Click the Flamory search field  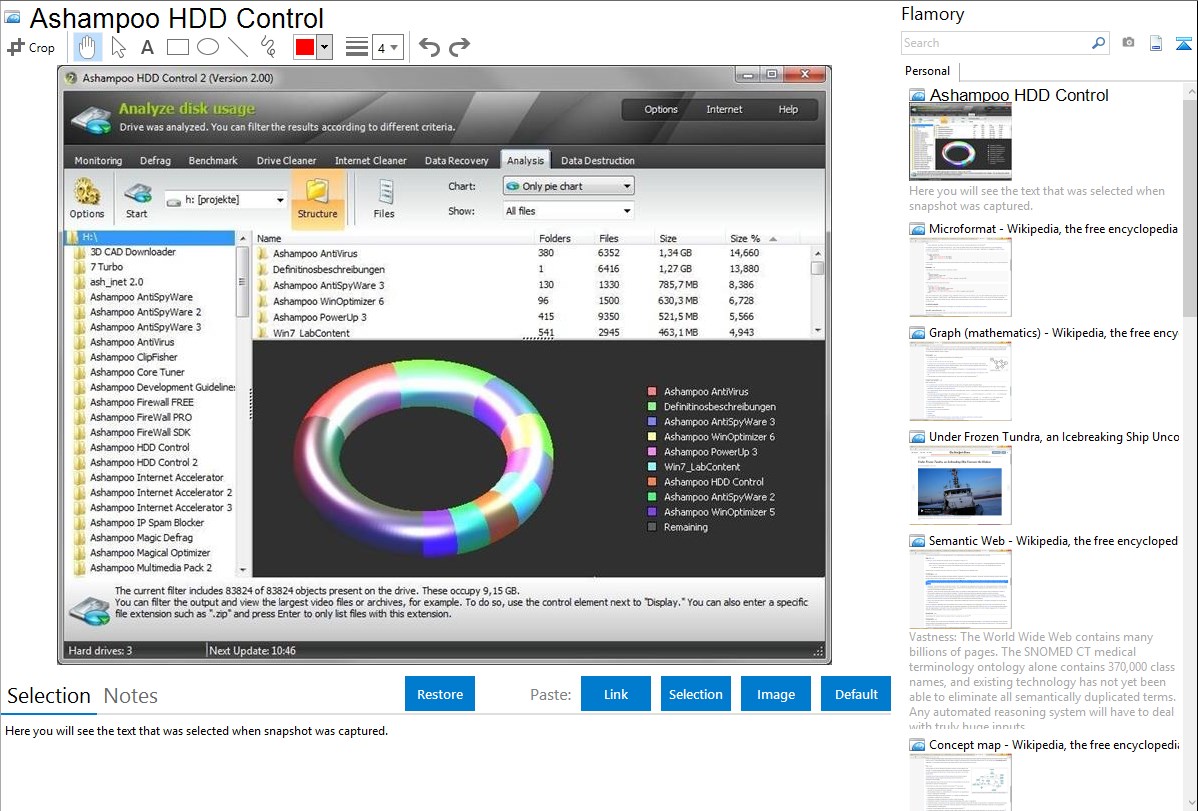[x=996, y=43]
